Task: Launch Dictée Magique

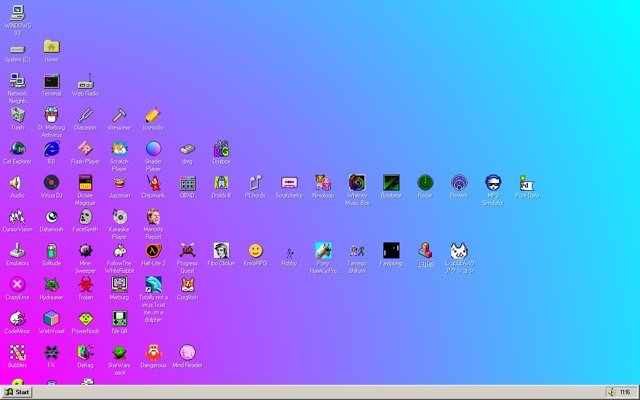Action: coord(85,183)
